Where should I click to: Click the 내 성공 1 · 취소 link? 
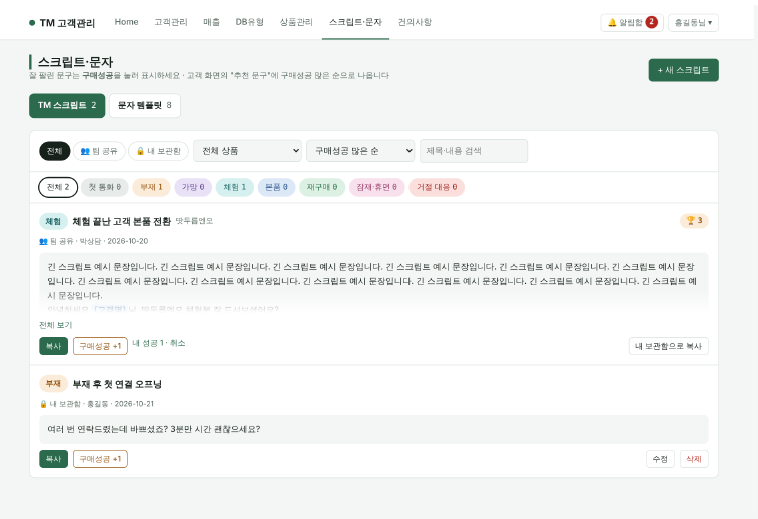159,343
